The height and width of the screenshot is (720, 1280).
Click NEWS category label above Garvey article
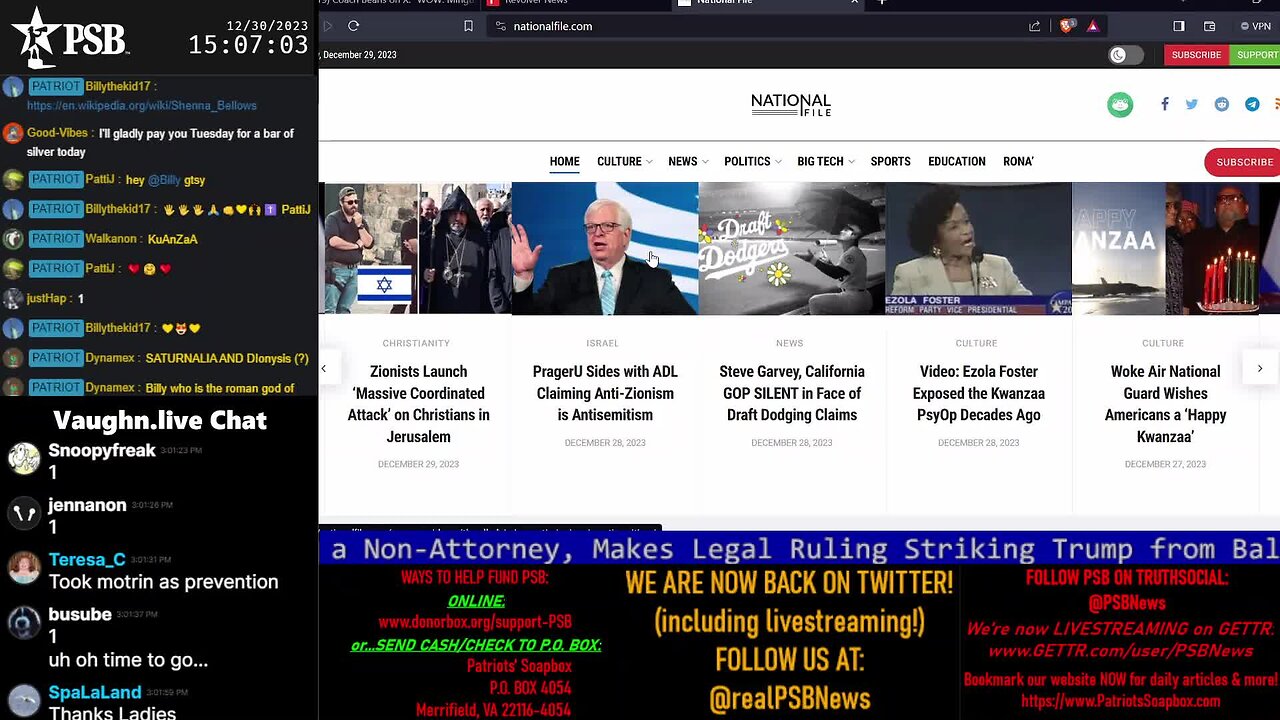(789, 344)
